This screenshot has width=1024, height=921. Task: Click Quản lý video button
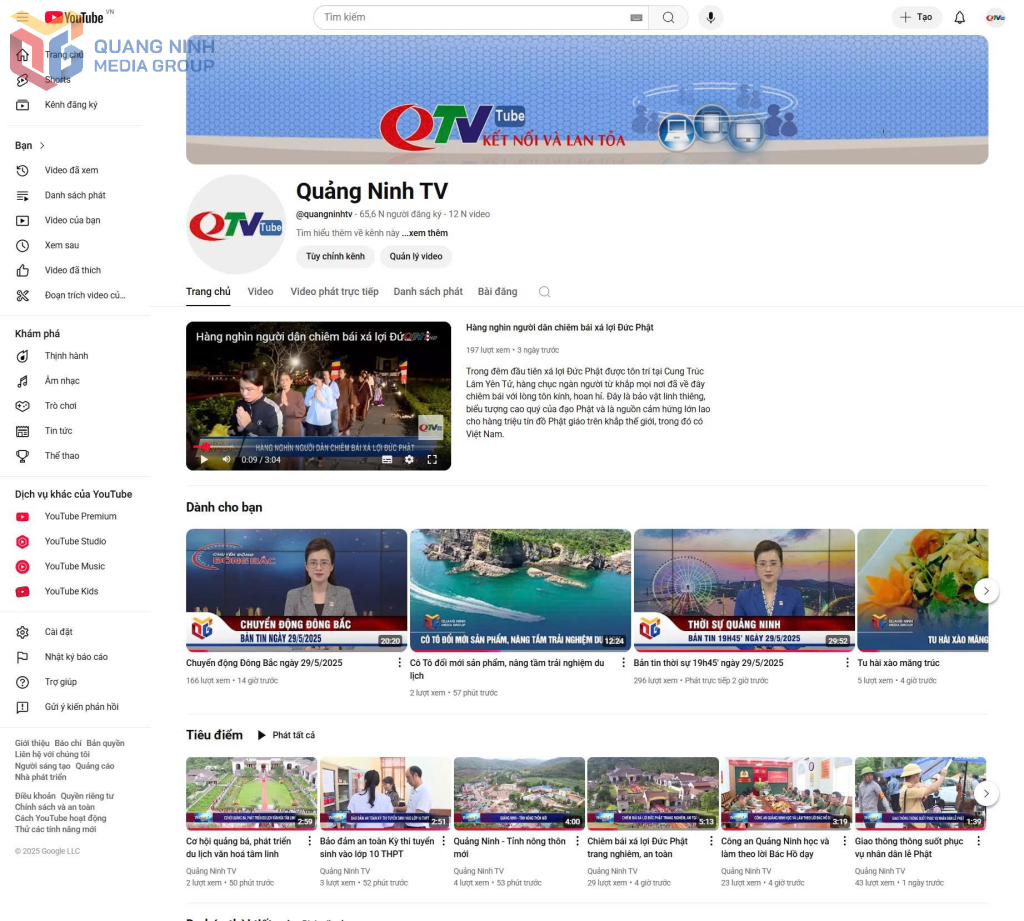click(416, 257)
